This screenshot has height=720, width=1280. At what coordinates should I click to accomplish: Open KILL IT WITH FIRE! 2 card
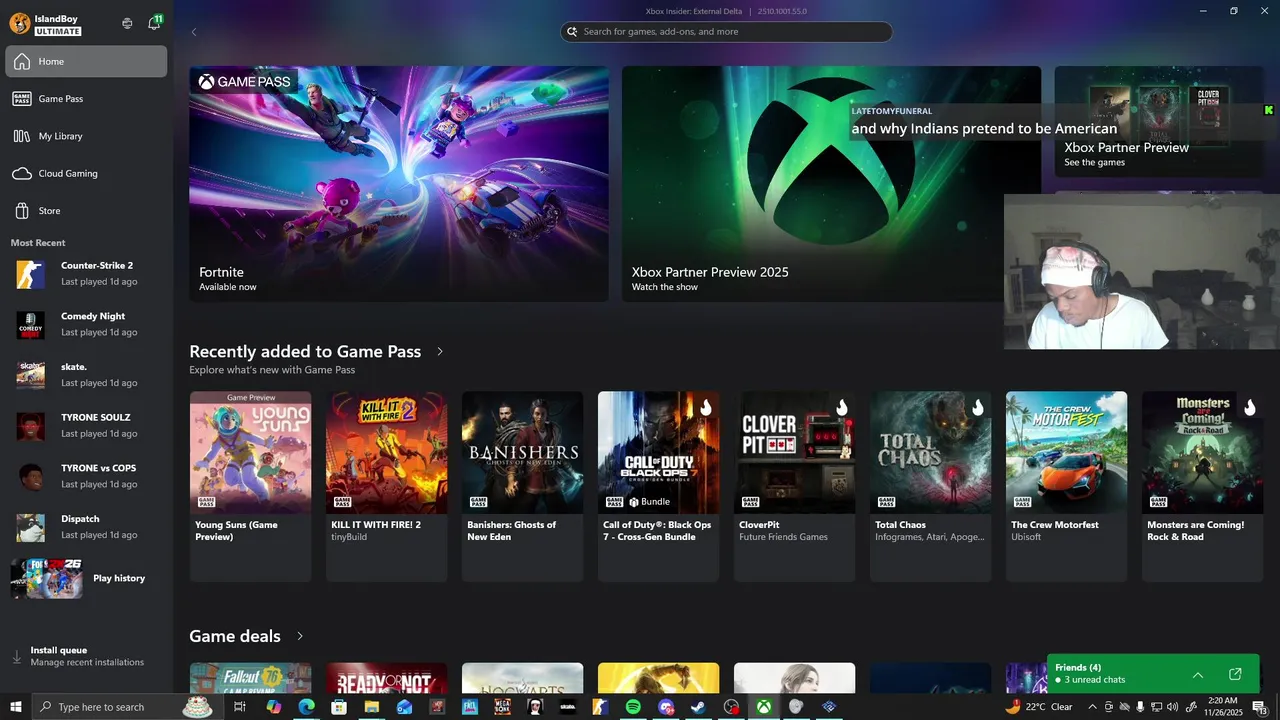click(386, 486)
